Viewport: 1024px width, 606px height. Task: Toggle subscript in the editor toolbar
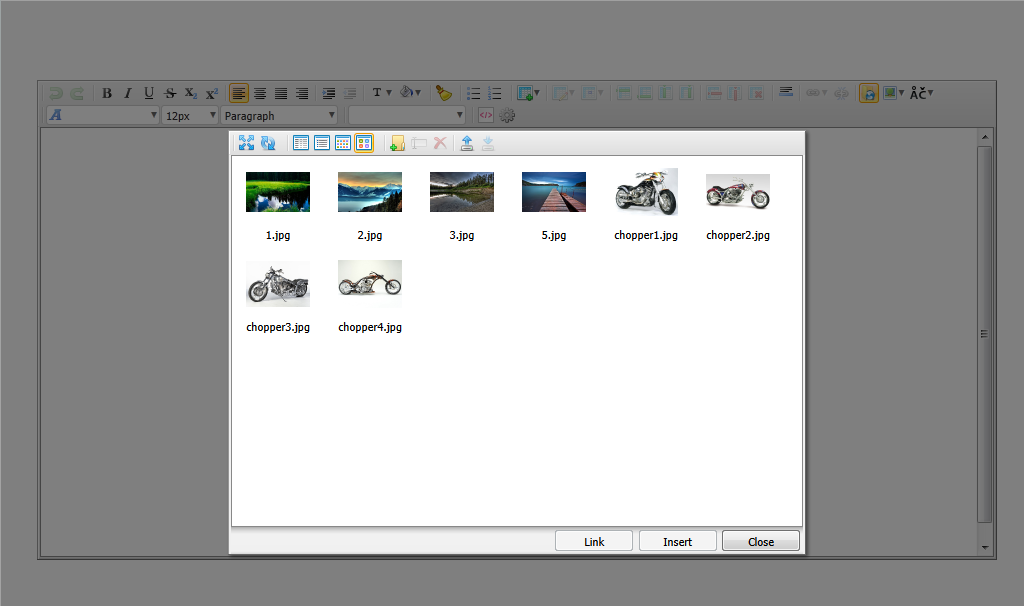[x=191, y=93]
